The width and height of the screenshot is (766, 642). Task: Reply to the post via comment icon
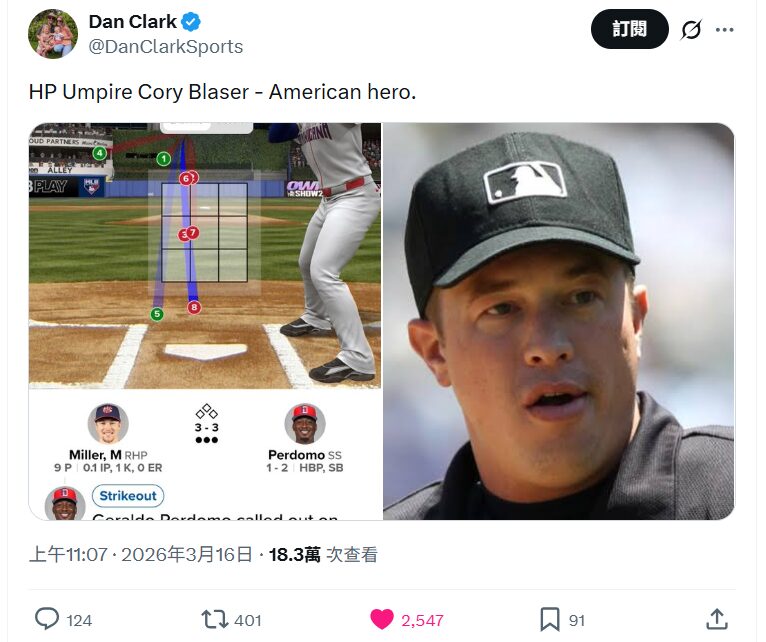pyautogui.click(x=47, y=619)
